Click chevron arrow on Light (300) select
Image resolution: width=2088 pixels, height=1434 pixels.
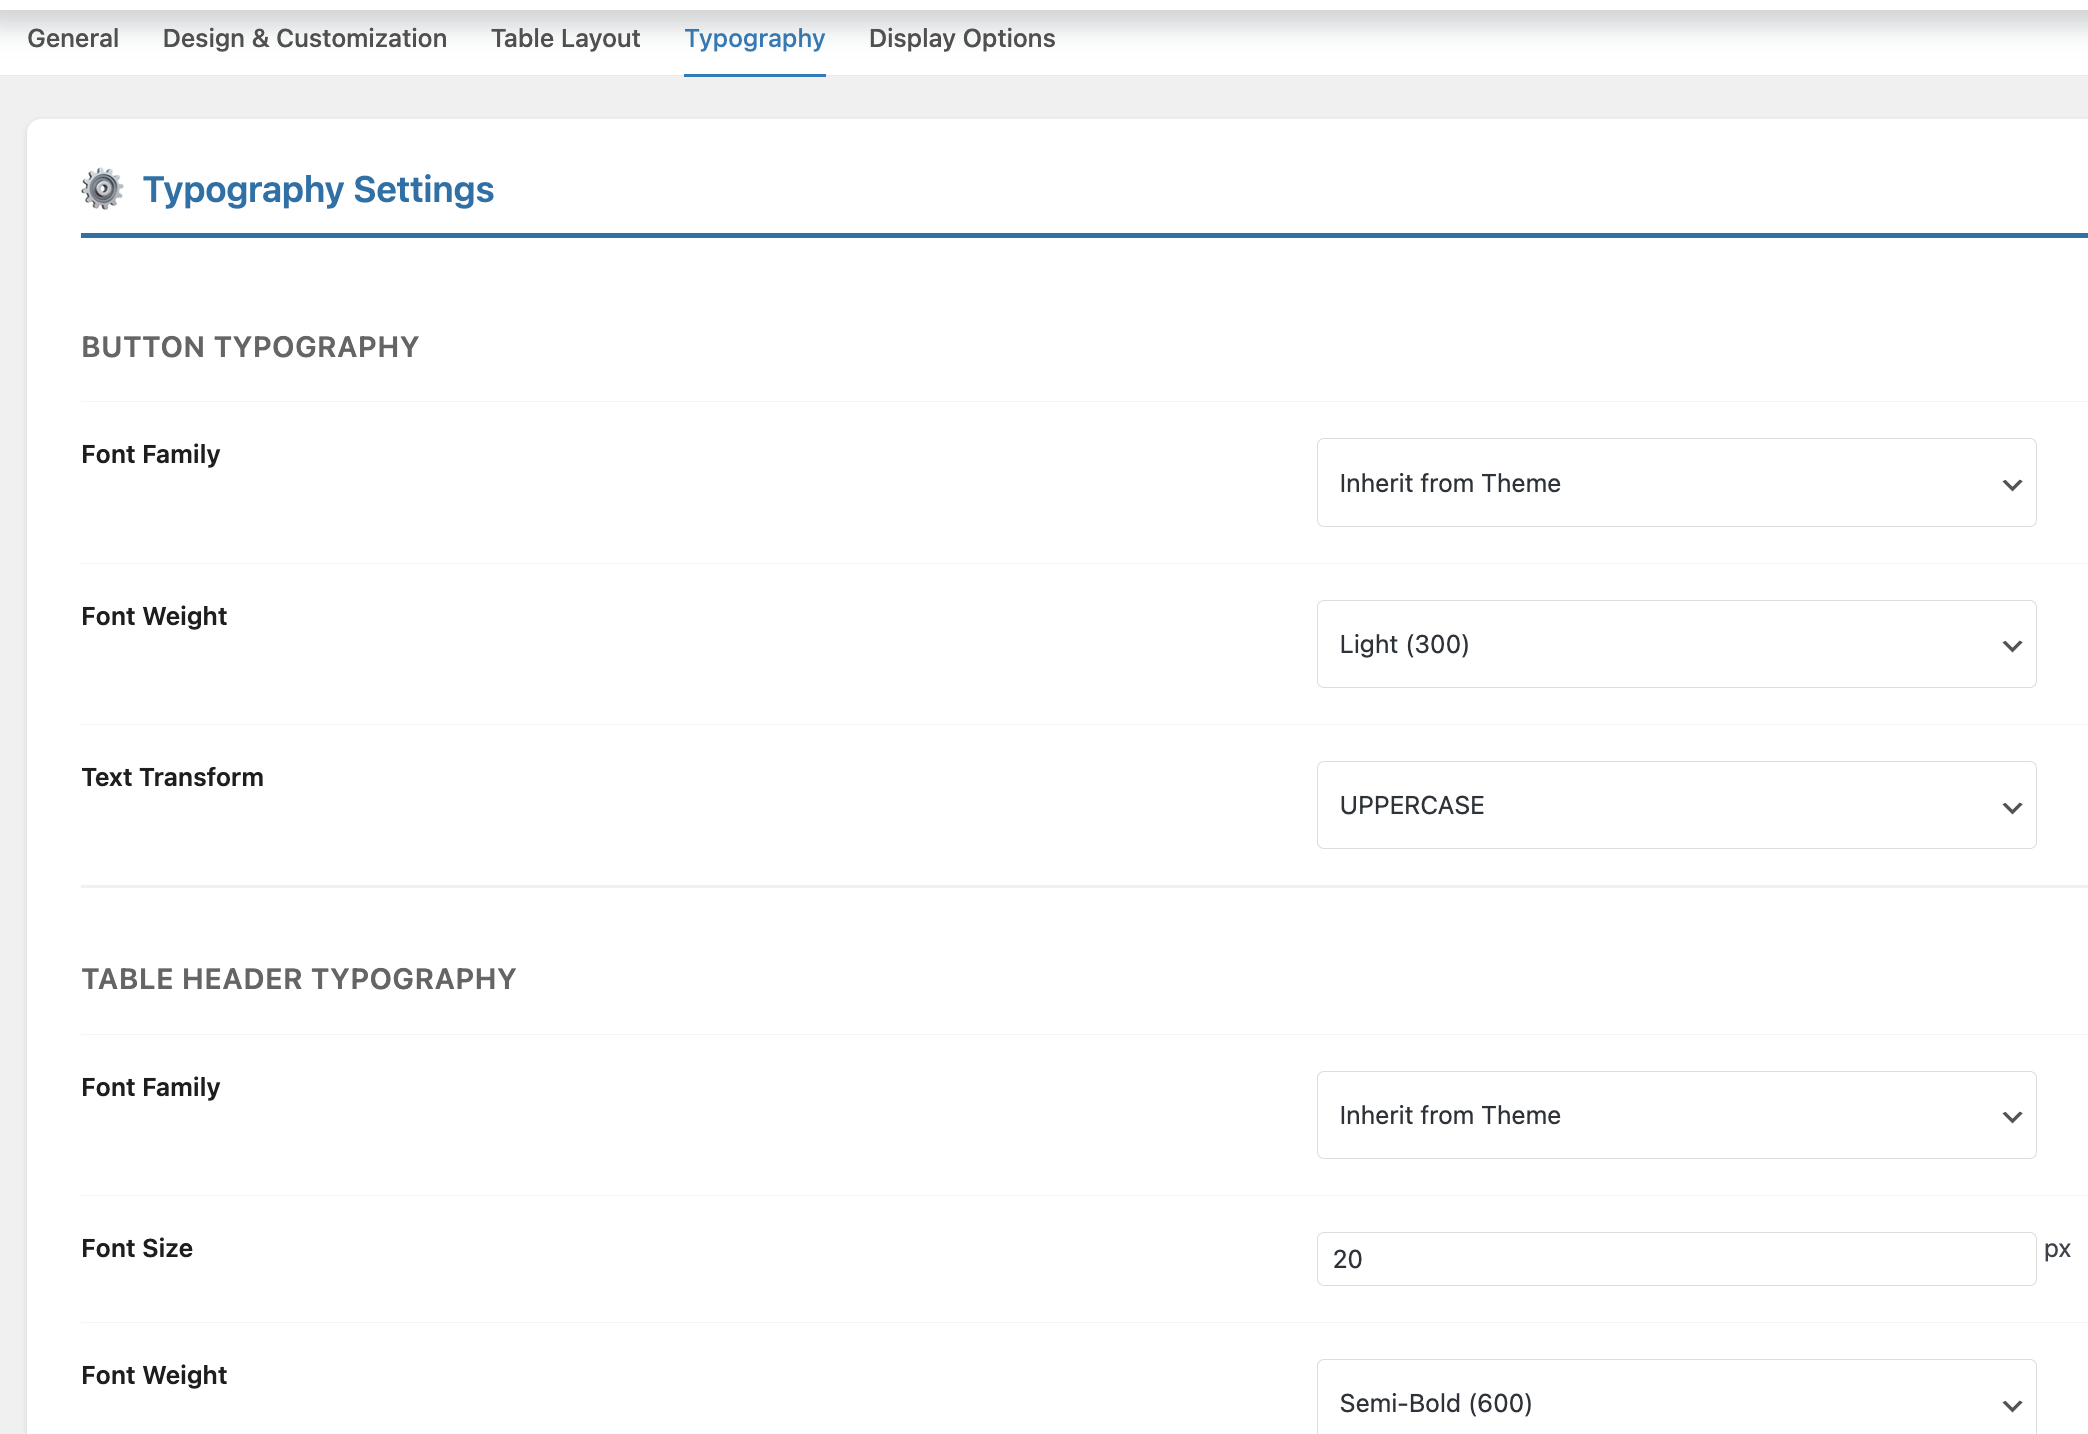(x=2012, y=646)
